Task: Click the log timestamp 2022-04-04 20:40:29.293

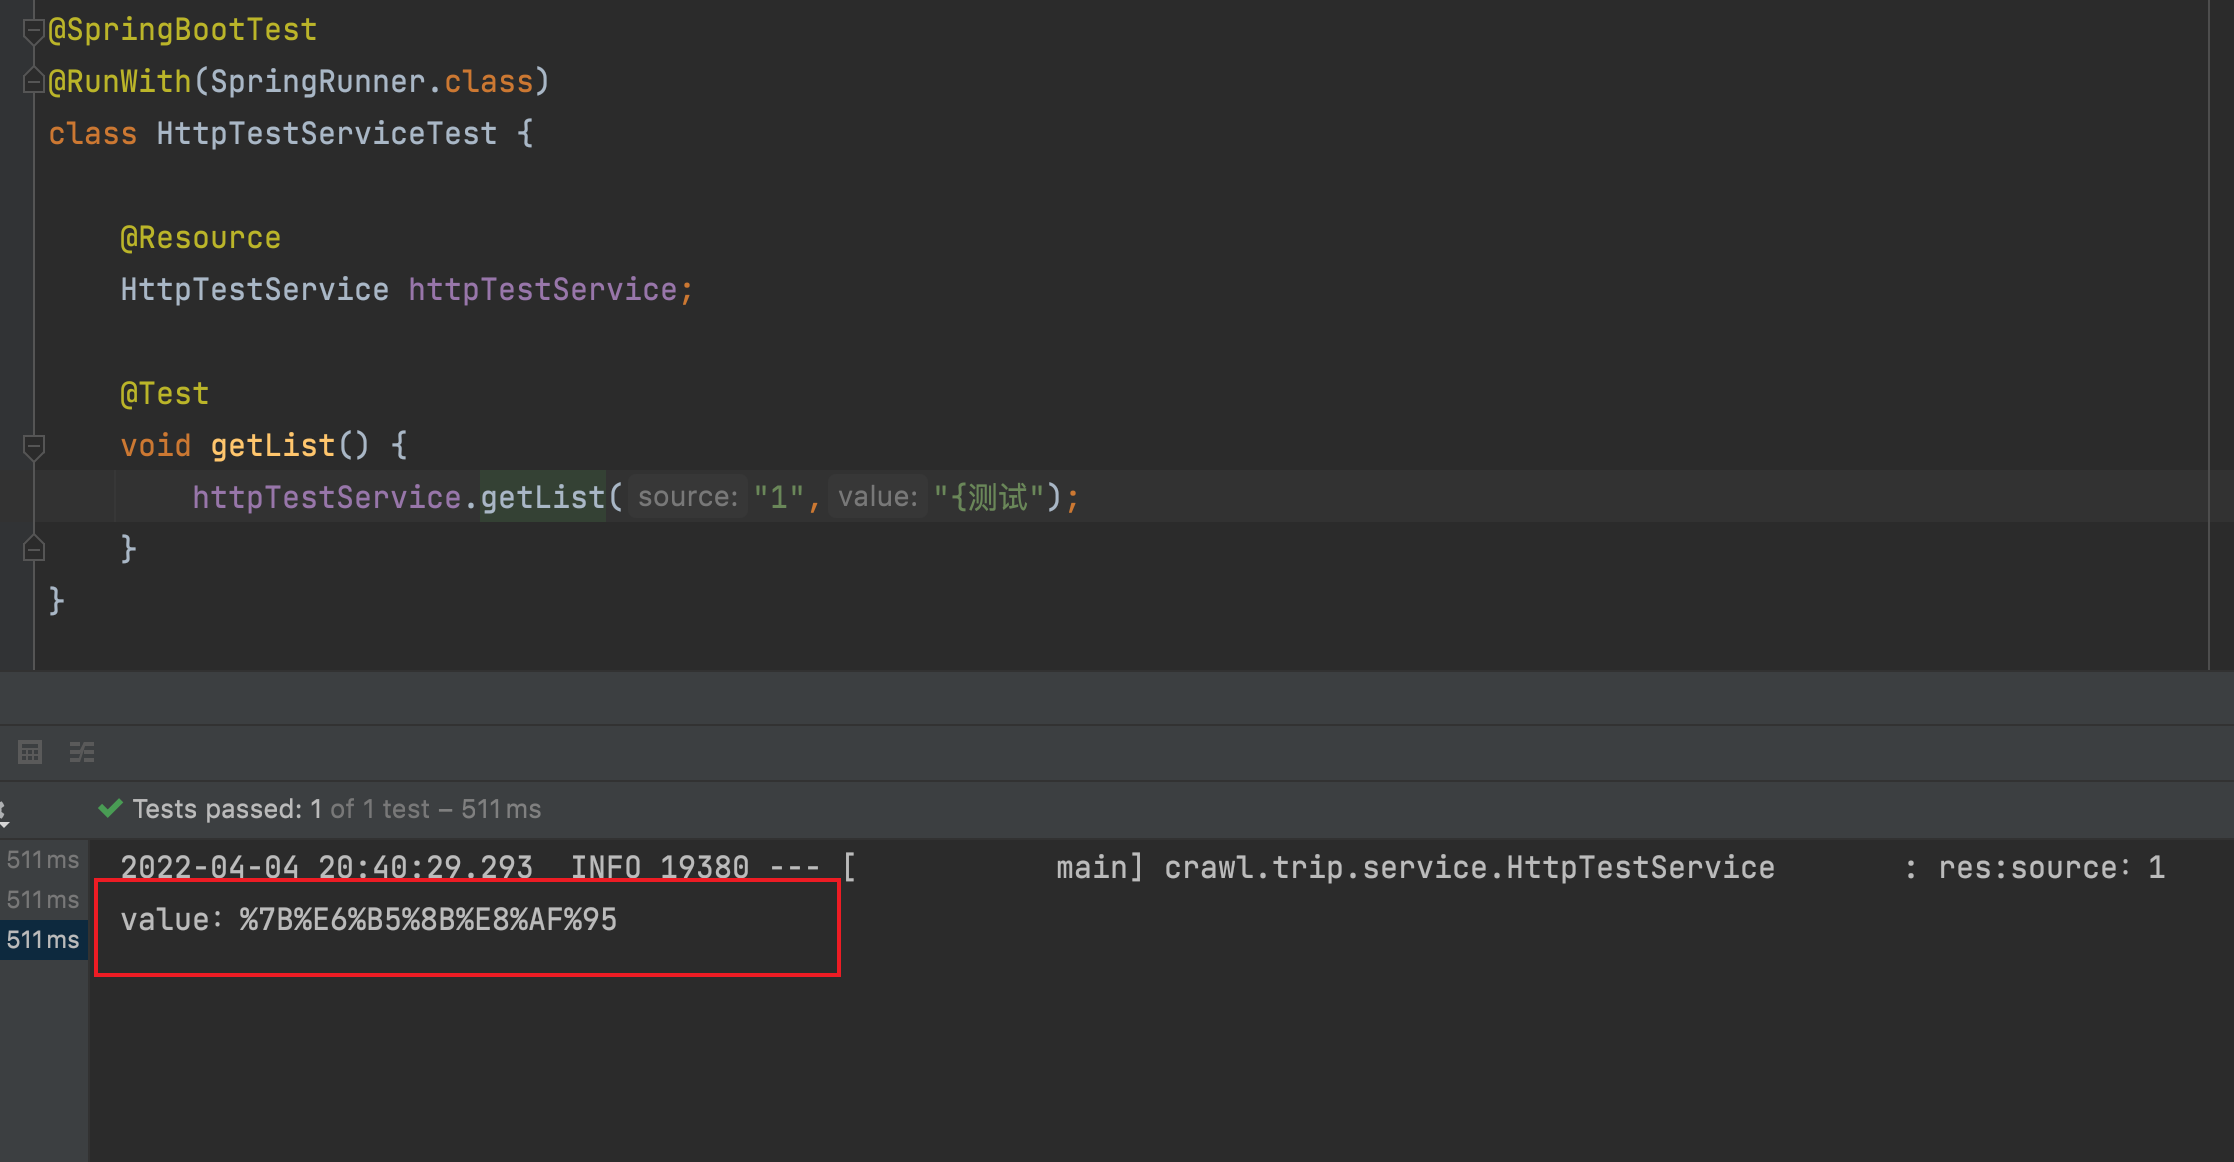Action: coord(326,867)
